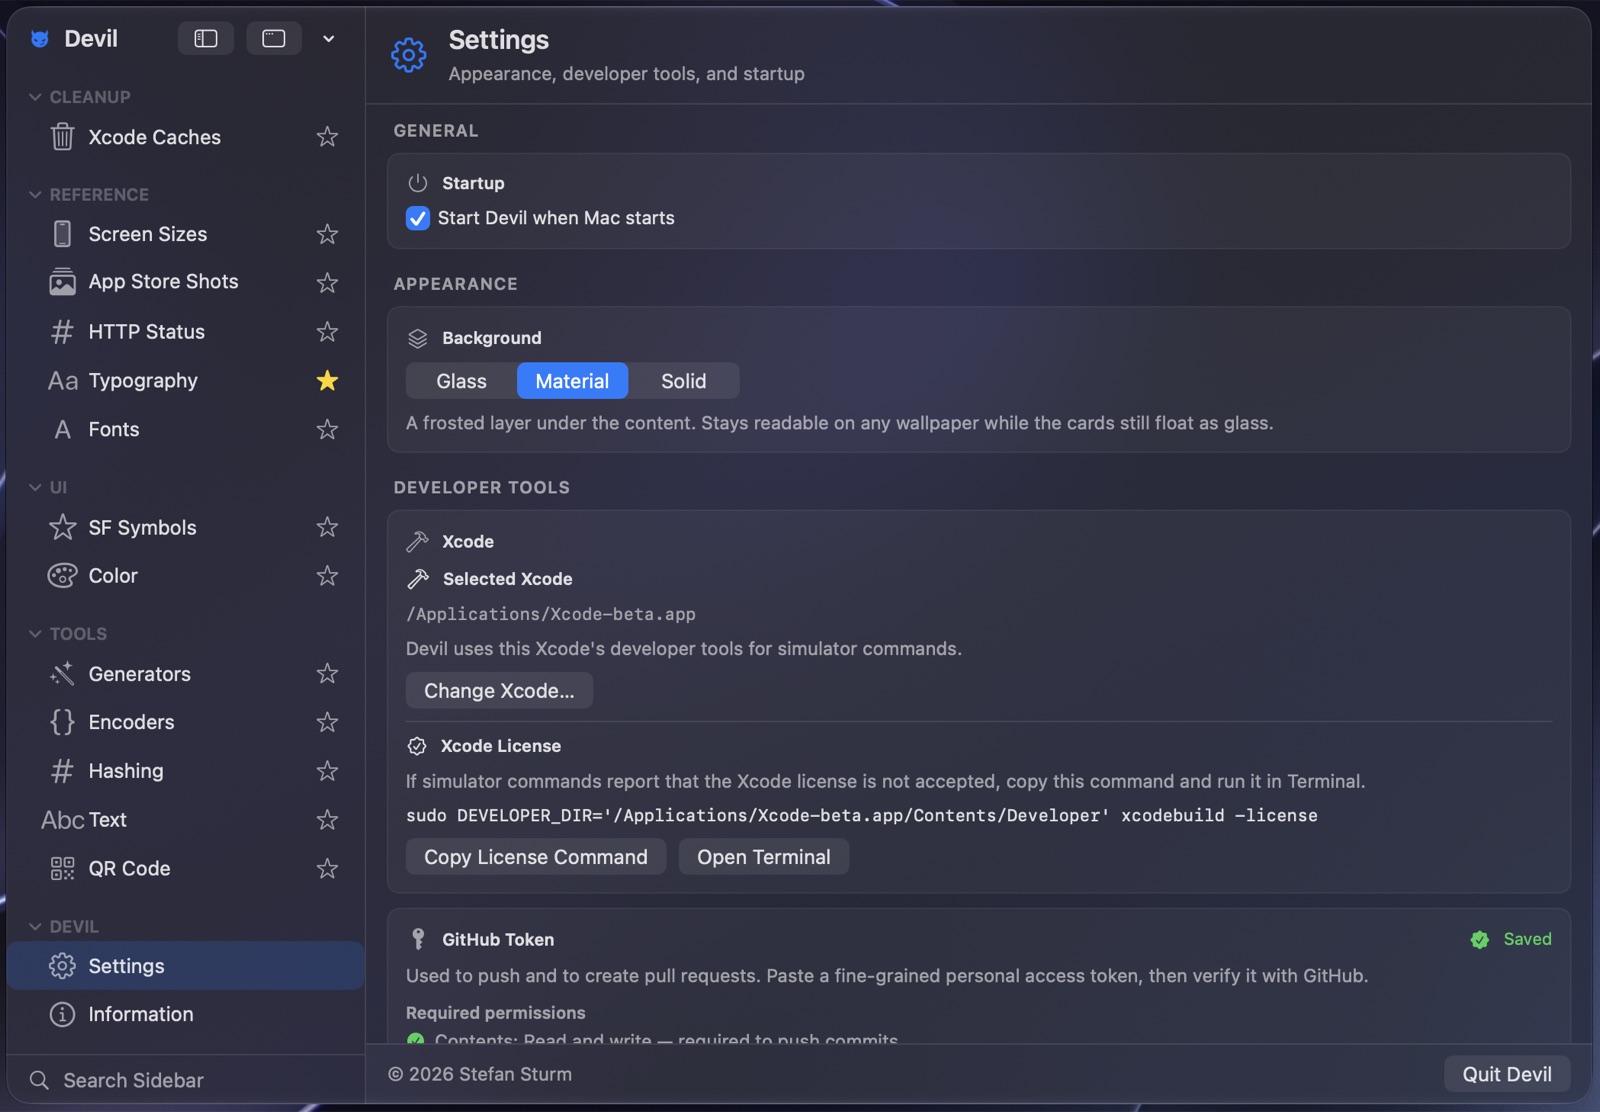This screenshot has height=1112, width=1600.
Task: Favorite Encoders with star
Action: click(327, 722)
